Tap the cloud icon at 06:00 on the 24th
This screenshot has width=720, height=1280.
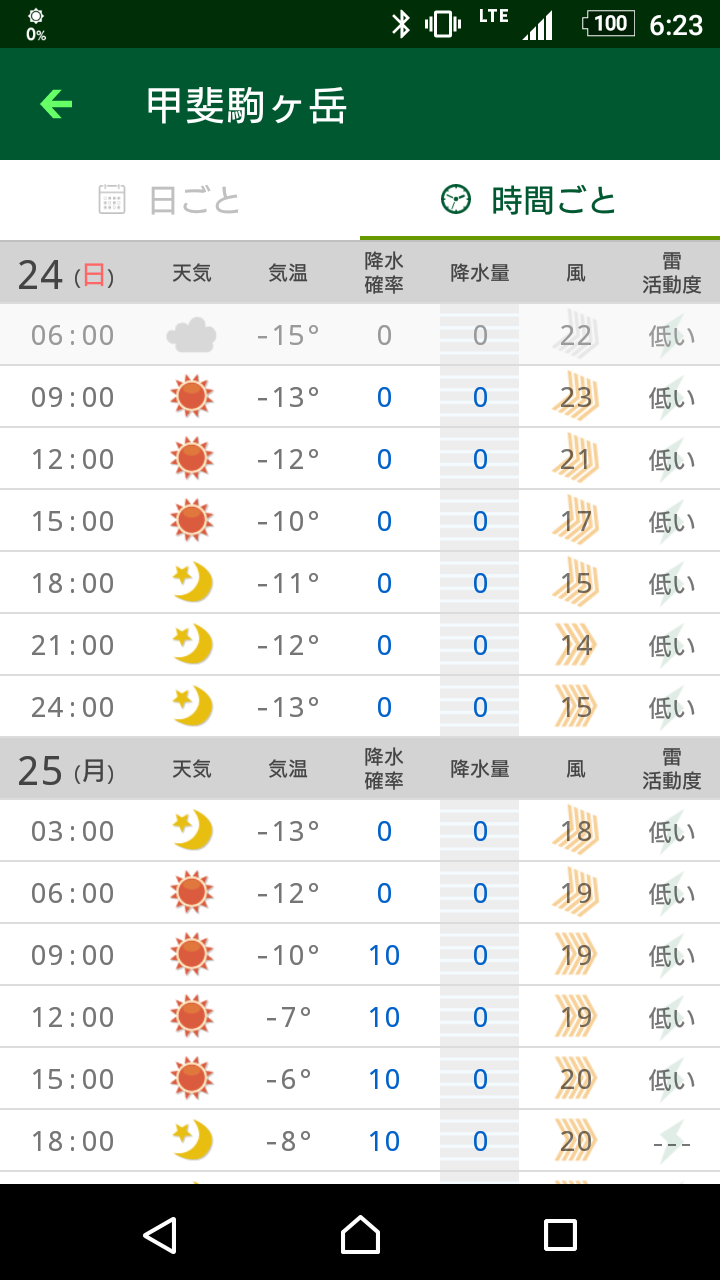point(191,335)
